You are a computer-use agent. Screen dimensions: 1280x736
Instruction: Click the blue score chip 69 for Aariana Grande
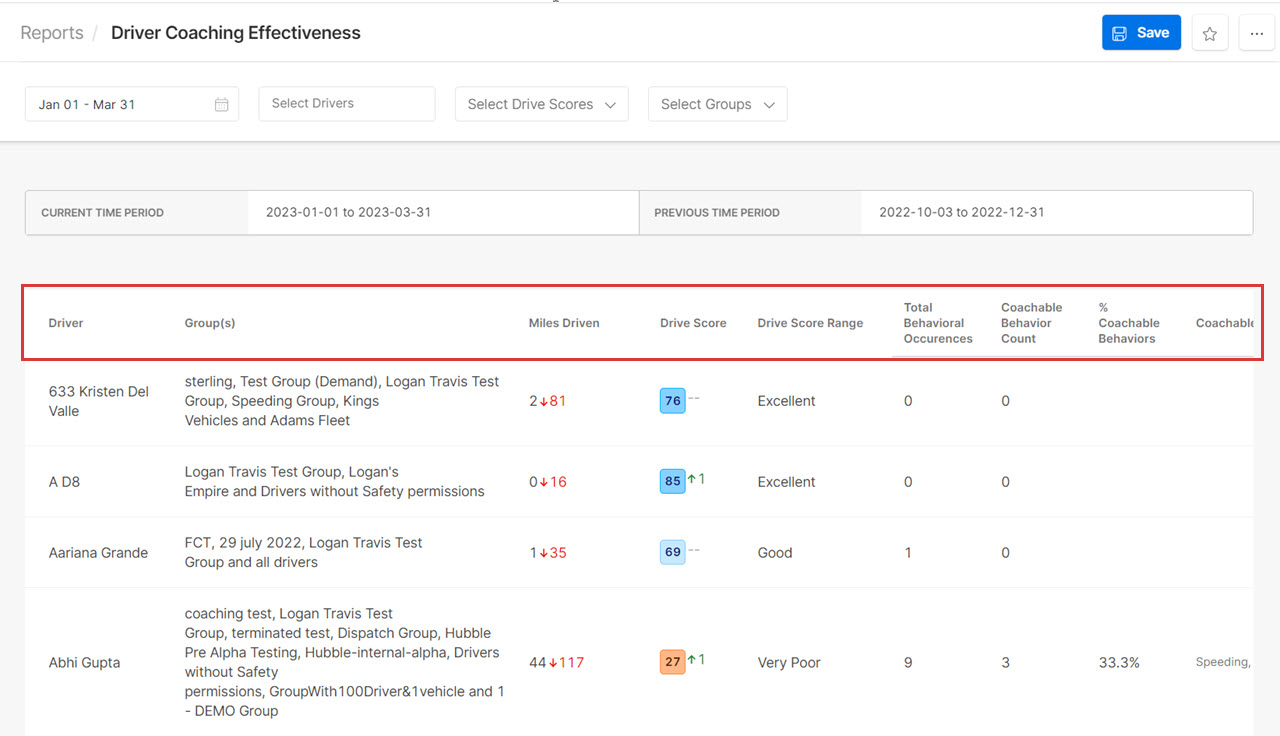tap(672, 551)
